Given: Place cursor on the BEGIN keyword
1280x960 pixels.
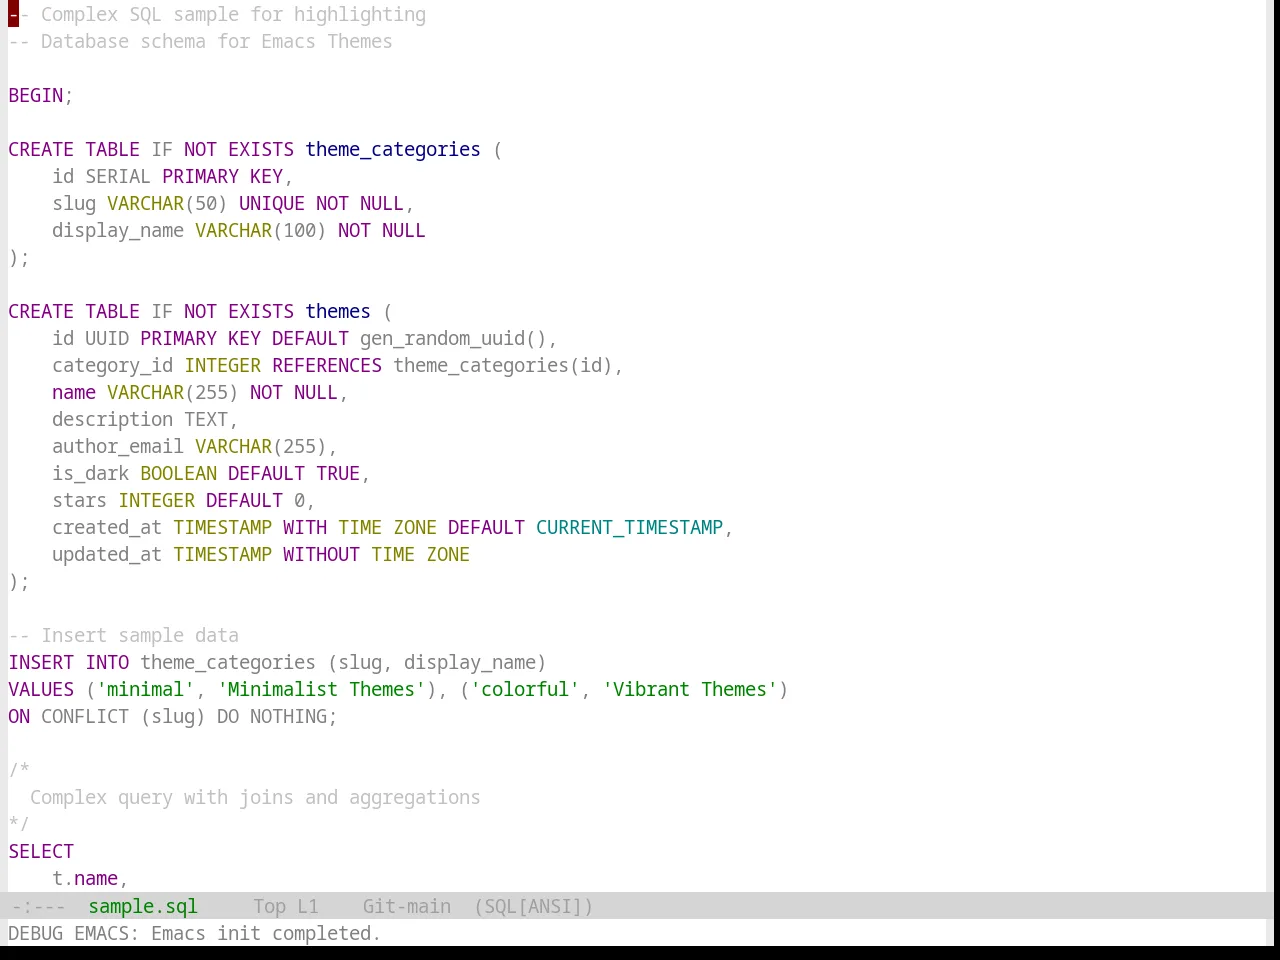Looking at the screenshot, I should (36, 95).
